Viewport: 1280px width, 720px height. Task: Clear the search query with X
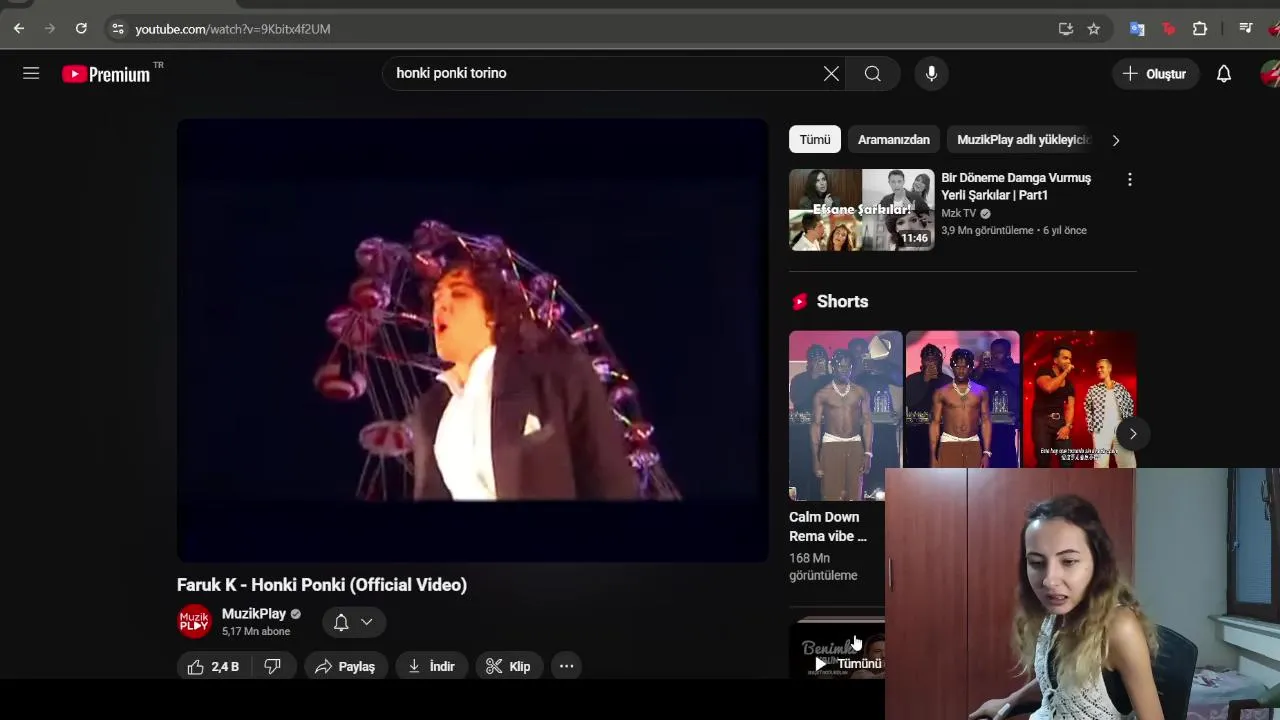click(831, 73)
